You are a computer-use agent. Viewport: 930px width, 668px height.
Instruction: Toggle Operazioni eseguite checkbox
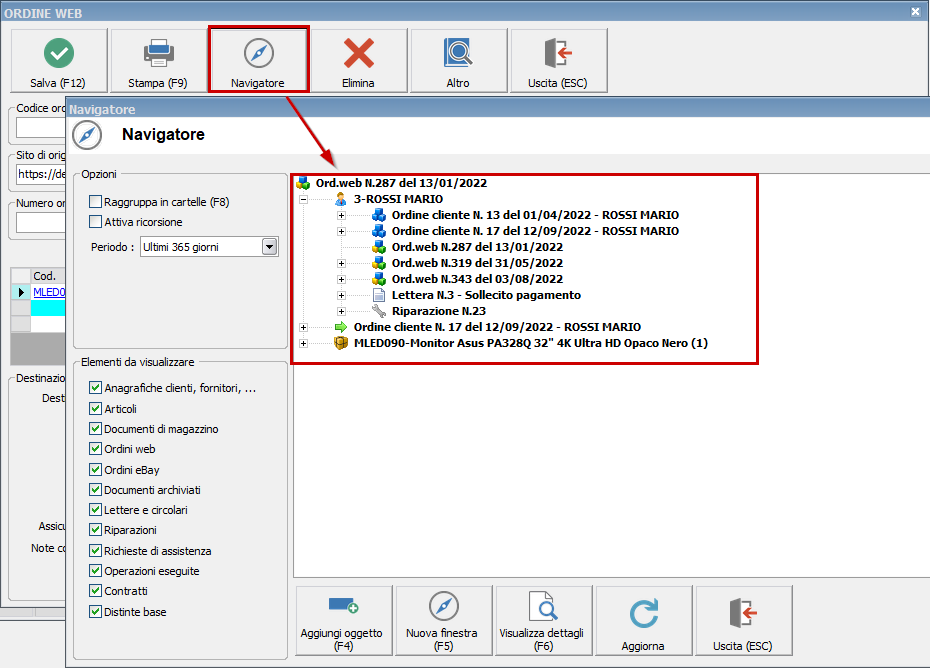pyautogui.click(x=95, y=571)
